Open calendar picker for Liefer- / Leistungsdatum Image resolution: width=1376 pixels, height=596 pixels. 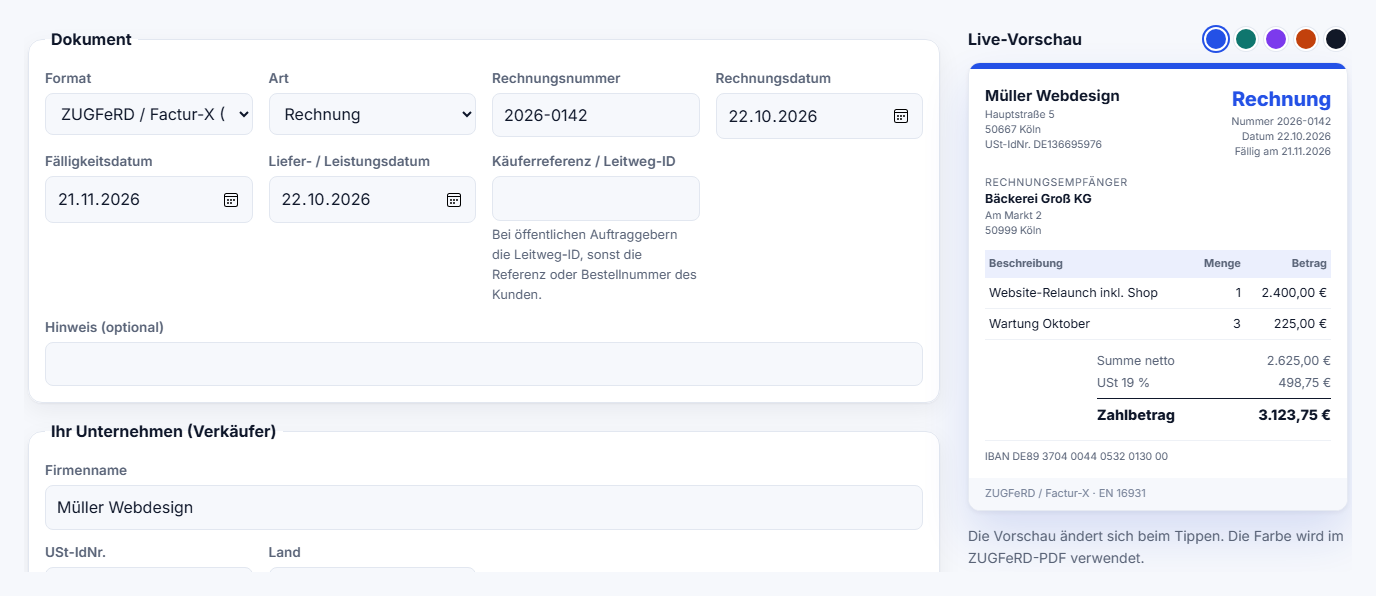pyautogui.click(x=454, y=199)
